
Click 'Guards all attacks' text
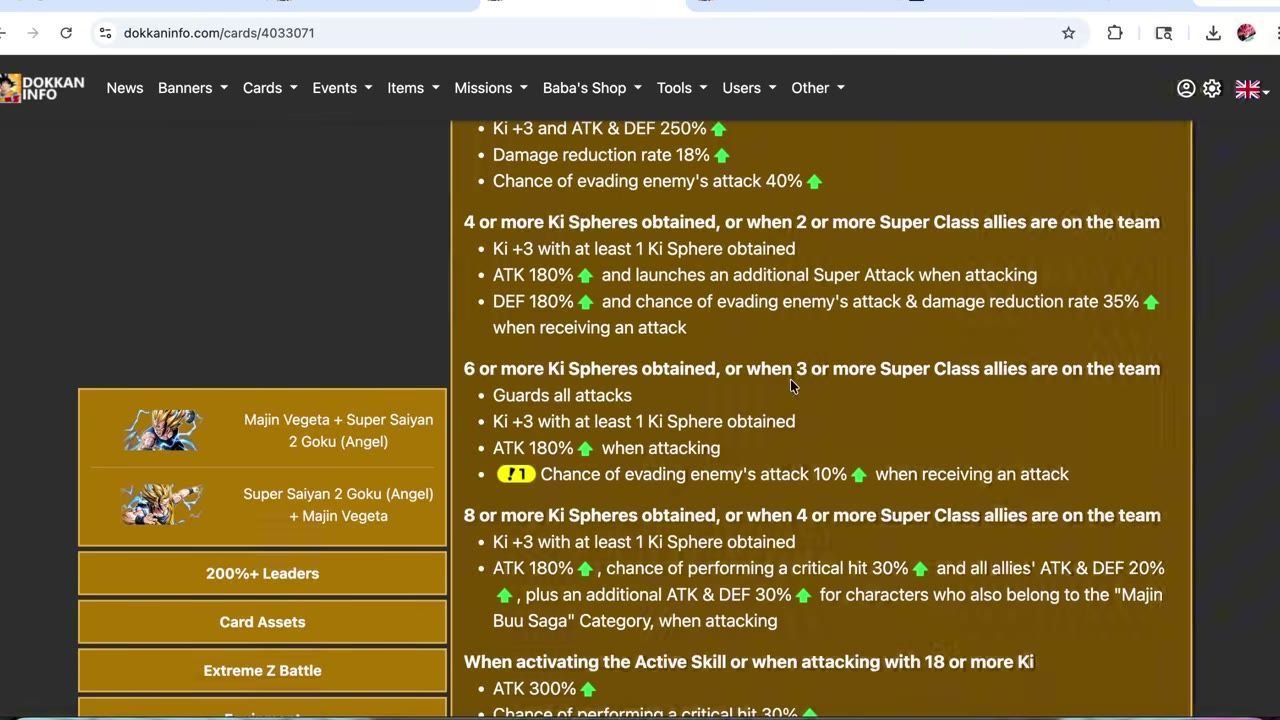pyautogui.click(x=562, y=395)
